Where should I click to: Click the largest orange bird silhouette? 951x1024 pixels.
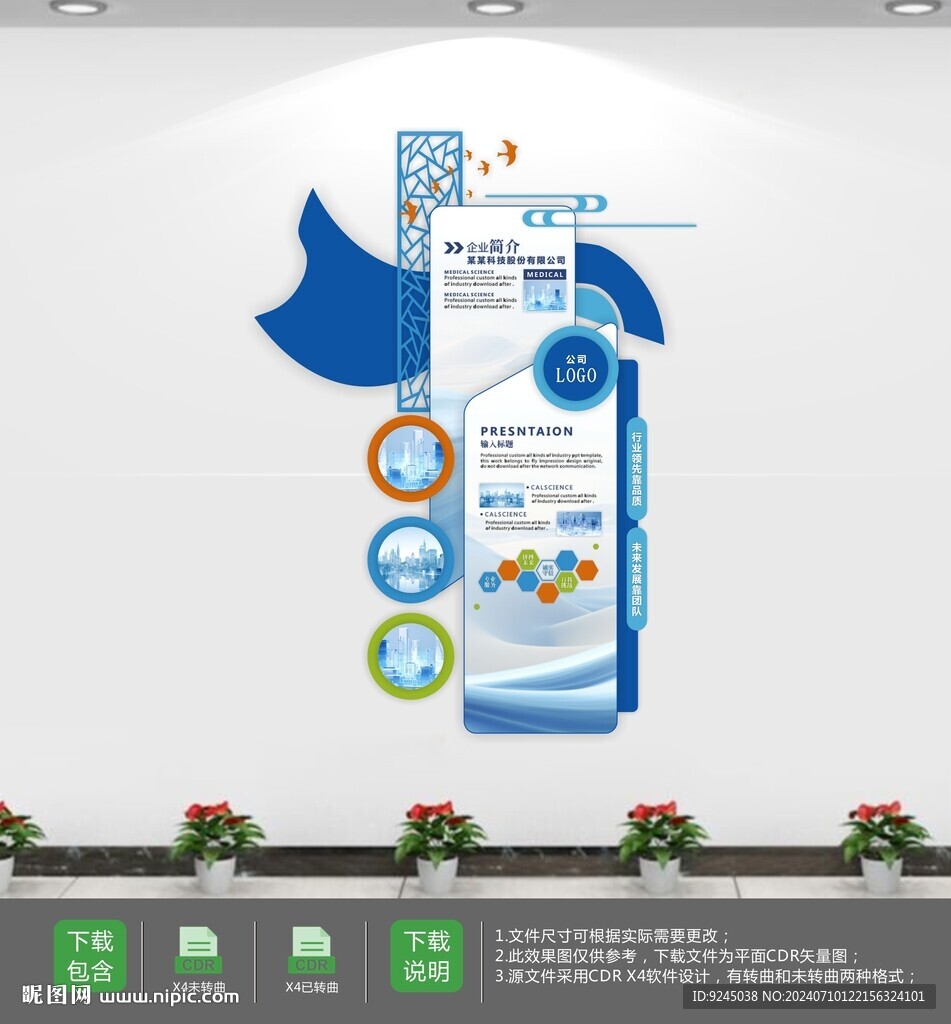508,152
